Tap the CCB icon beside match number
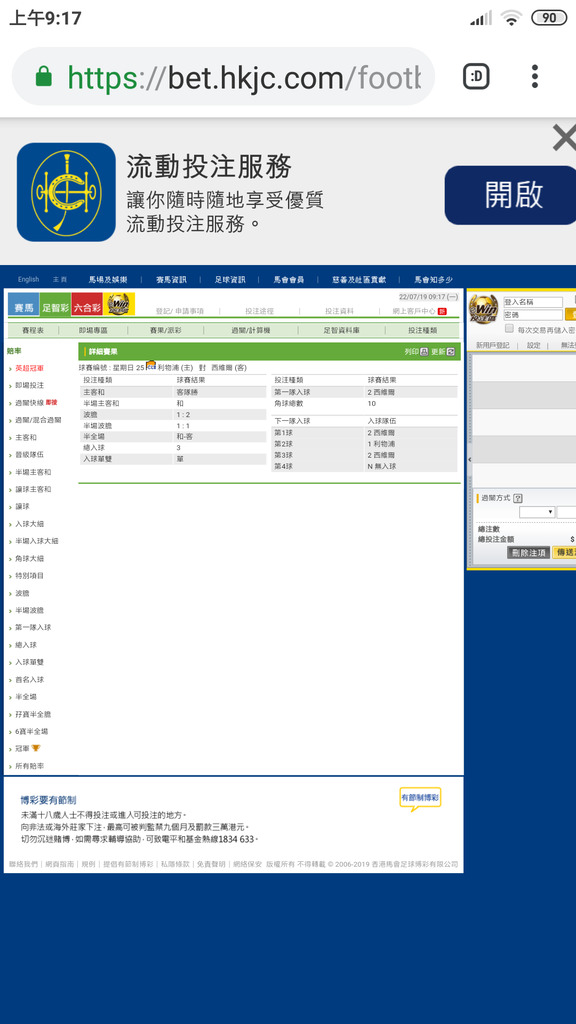The image size is (576, 1024). click(x=151, y=365)
